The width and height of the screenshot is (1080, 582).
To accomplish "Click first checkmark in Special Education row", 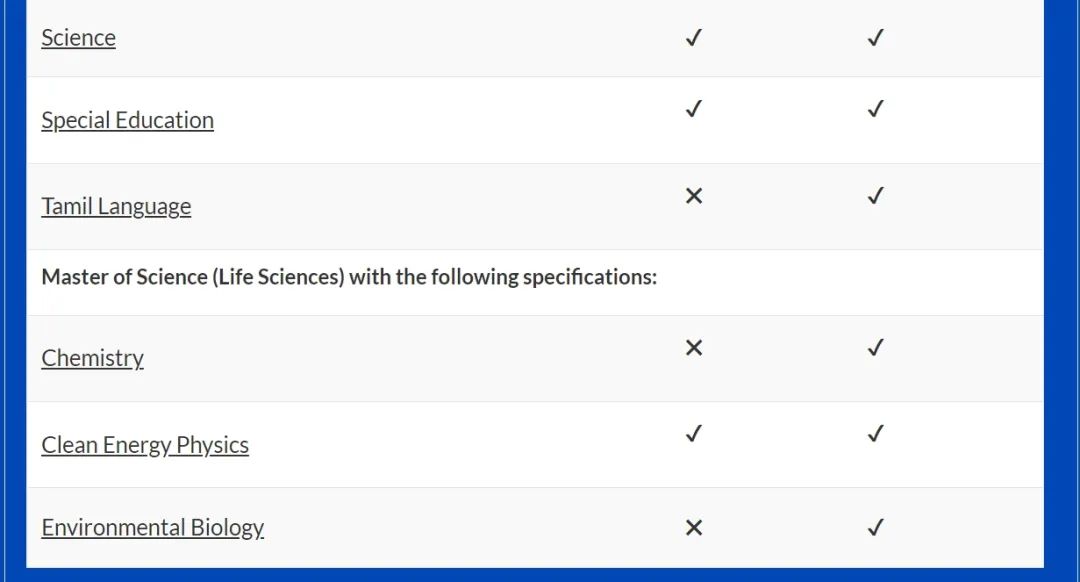I will click(694, 109).
